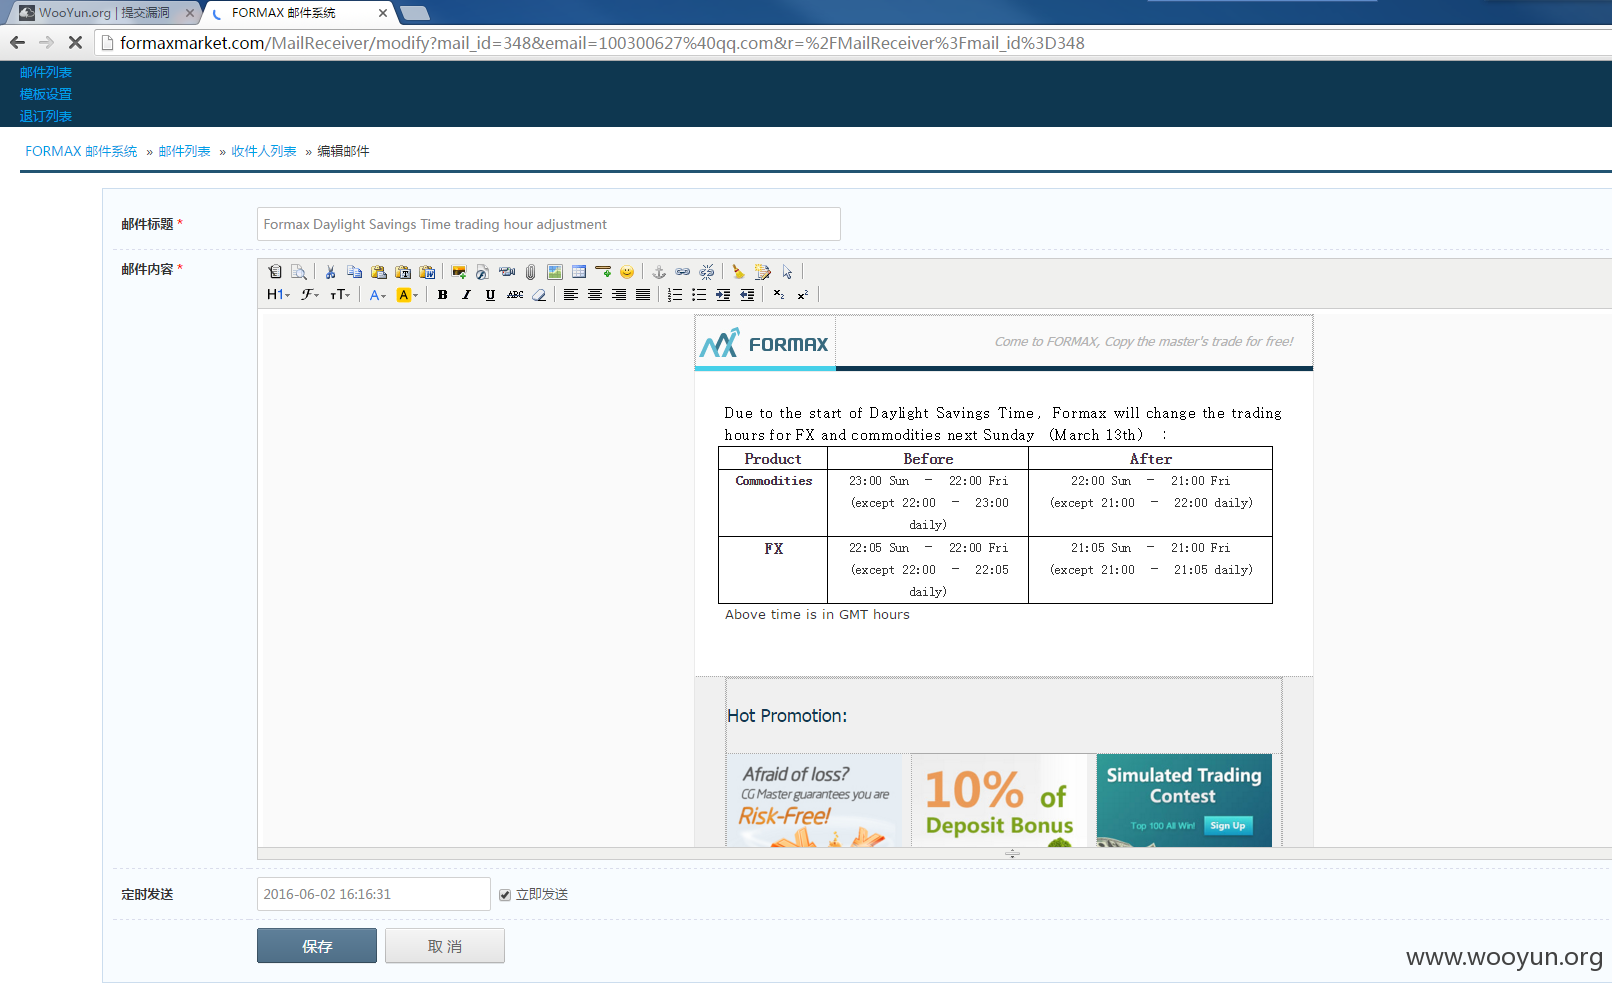Screen dimensions: 1612x986
Task: Click the Insert horizontal line icon
Action: pos(603,272)
